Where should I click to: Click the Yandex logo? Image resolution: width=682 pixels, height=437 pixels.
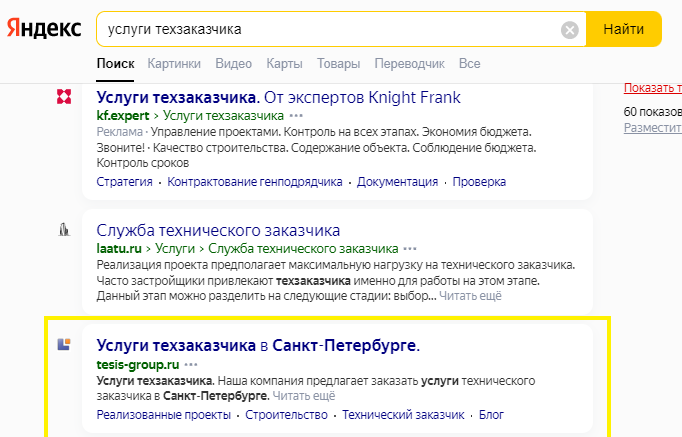44,29
